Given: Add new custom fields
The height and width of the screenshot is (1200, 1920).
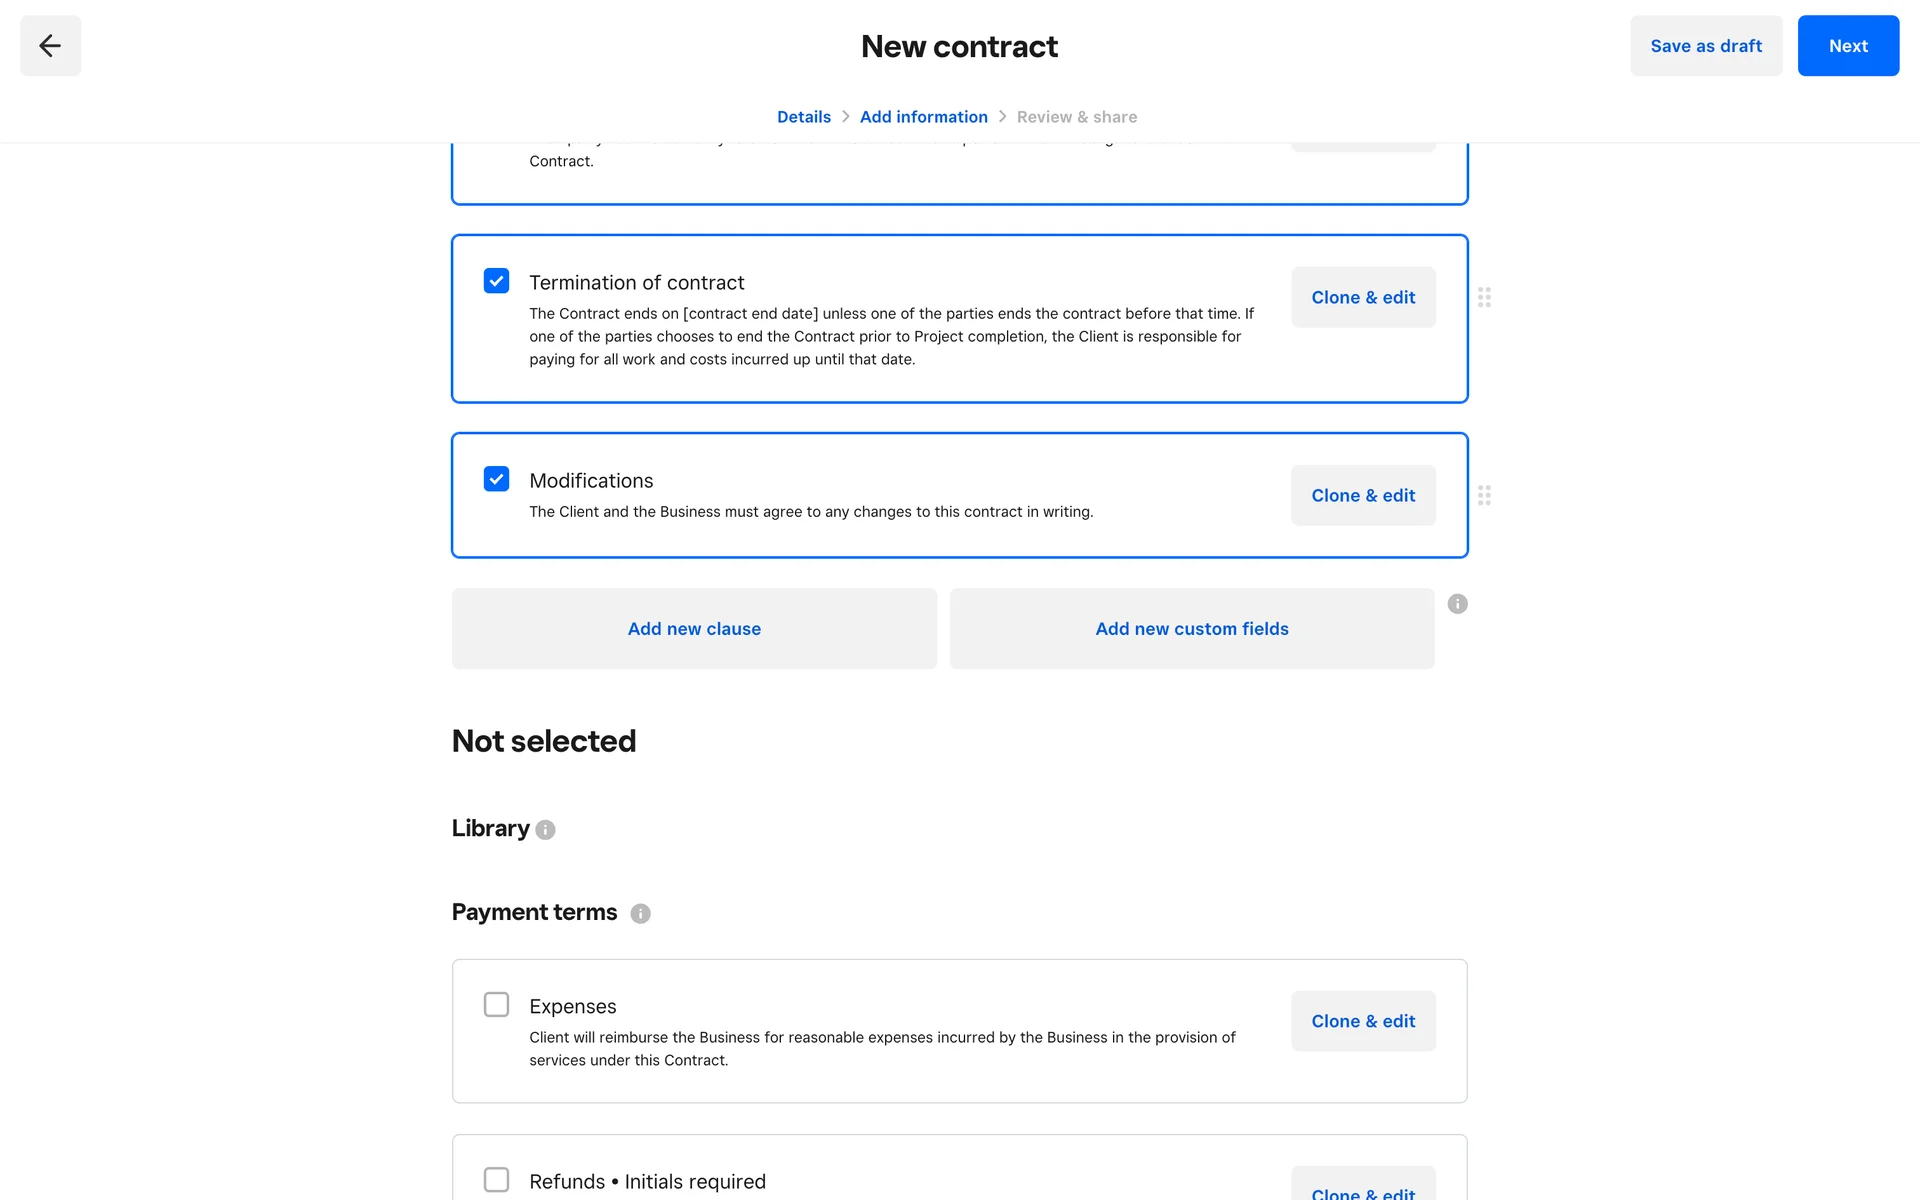Looking at the screenshot, I should (1191, 629).
